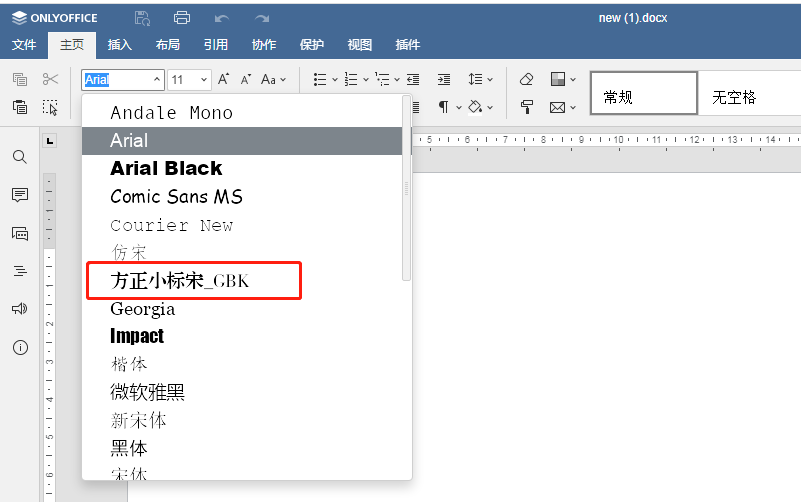Click the font name input field
801x502 pixels.
click(x=117, y=80)
